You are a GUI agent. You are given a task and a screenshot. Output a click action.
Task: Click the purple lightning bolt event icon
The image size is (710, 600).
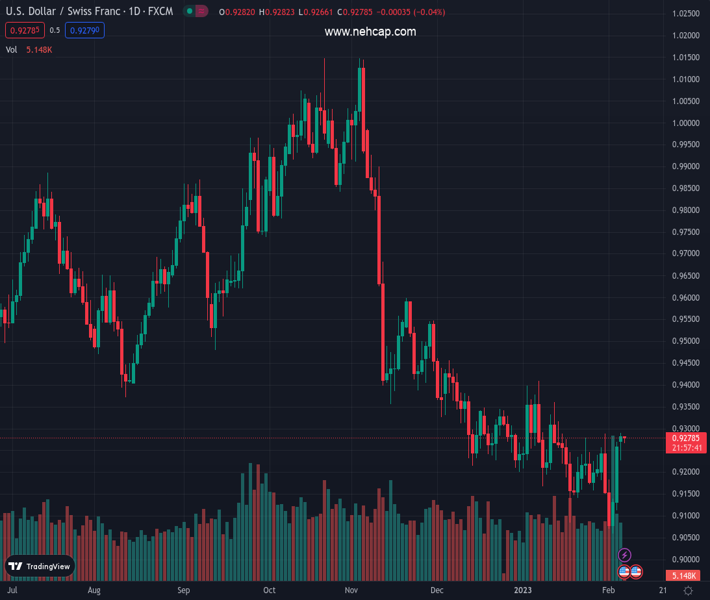(625, 555)
